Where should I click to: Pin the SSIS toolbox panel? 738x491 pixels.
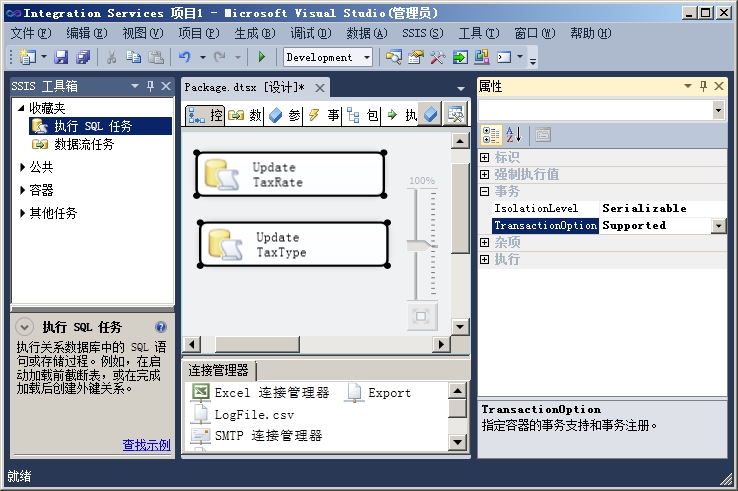pyautogui.click(x=151, y=86)
